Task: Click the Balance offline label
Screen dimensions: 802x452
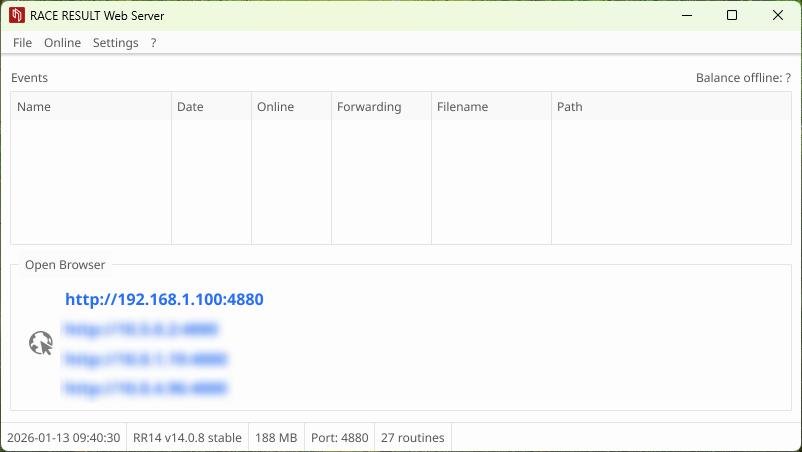Action: point(742,78)
